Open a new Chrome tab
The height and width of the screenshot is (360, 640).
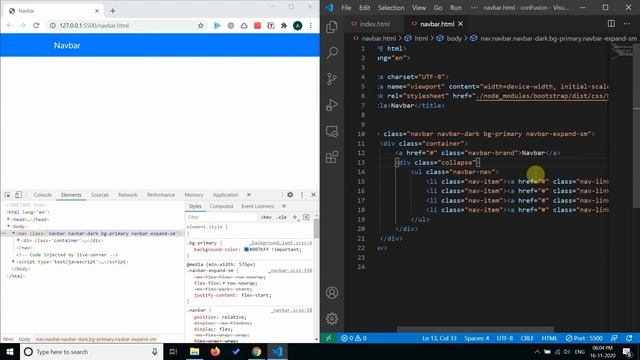tap(113, 11)
